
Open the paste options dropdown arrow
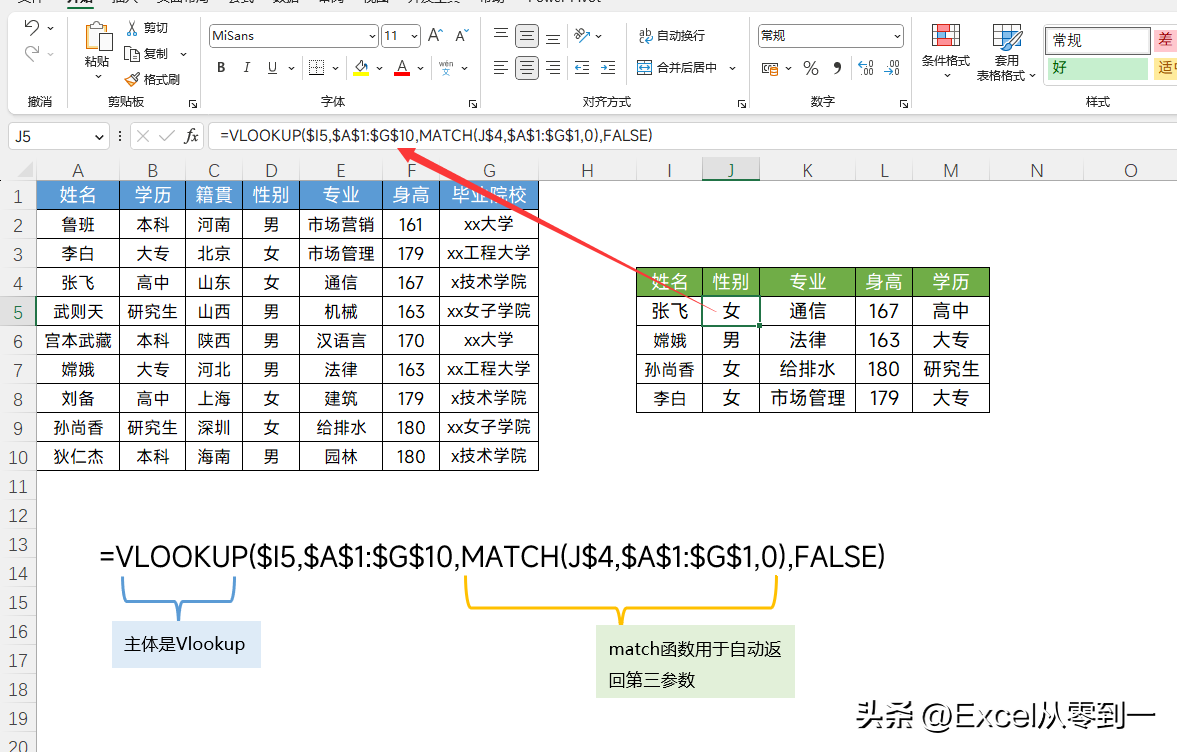pyautogui.click(x=98, y=77)
